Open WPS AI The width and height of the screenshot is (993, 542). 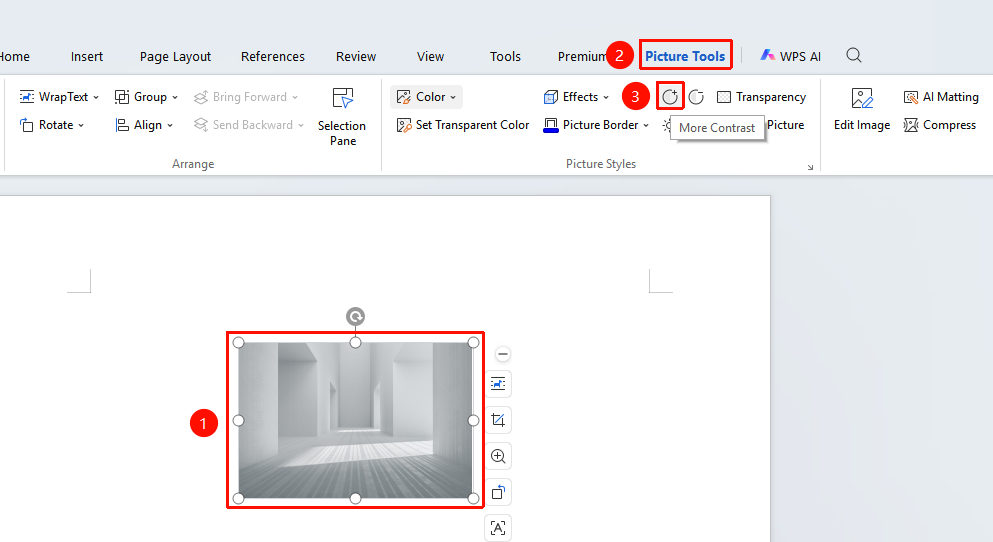790,56
